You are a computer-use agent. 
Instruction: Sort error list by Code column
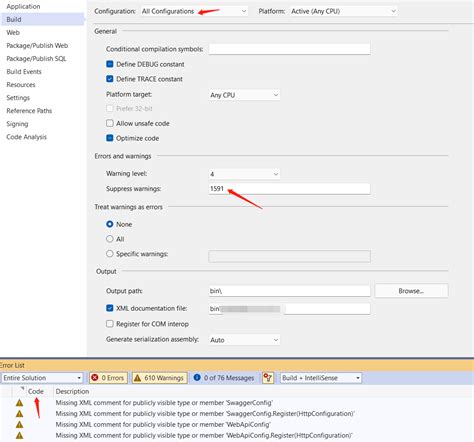pos(36,391)
